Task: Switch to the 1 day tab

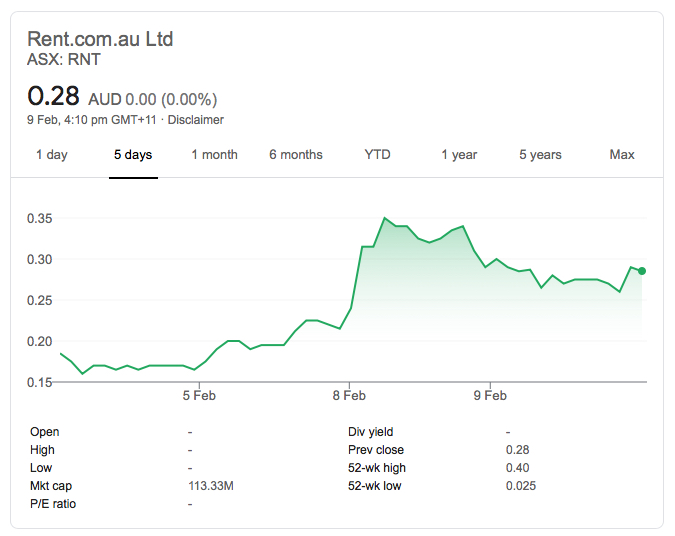Action: pyautogui.click(x=52, y=155)
